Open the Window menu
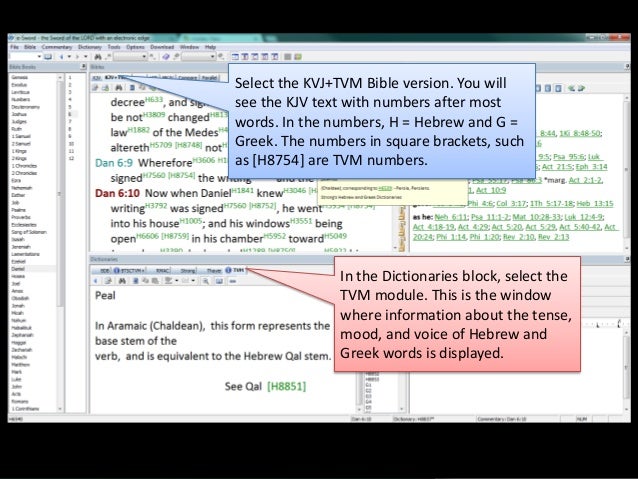 pos(189,47)
